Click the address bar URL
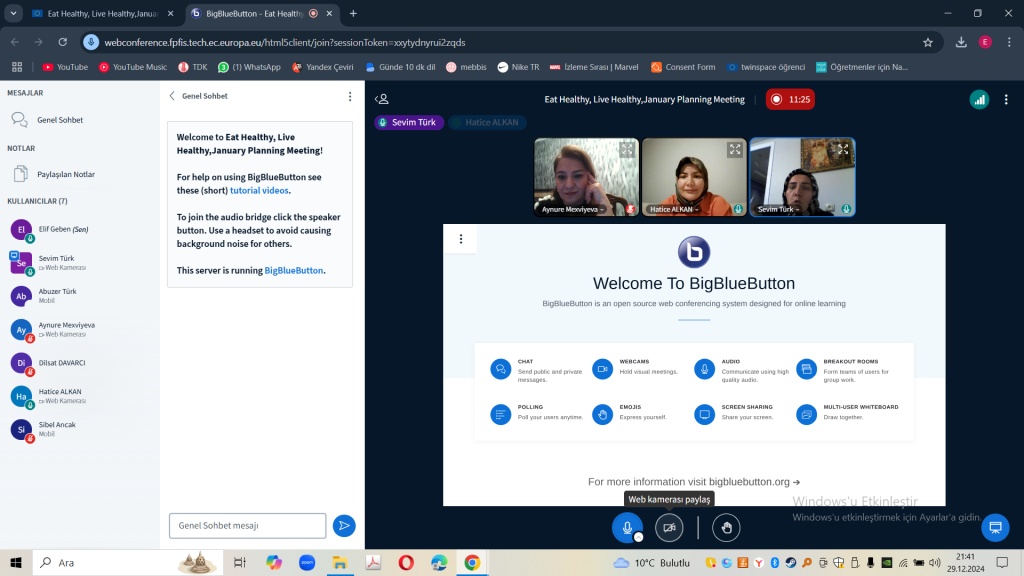1024x576 pixels. [285, 42]
